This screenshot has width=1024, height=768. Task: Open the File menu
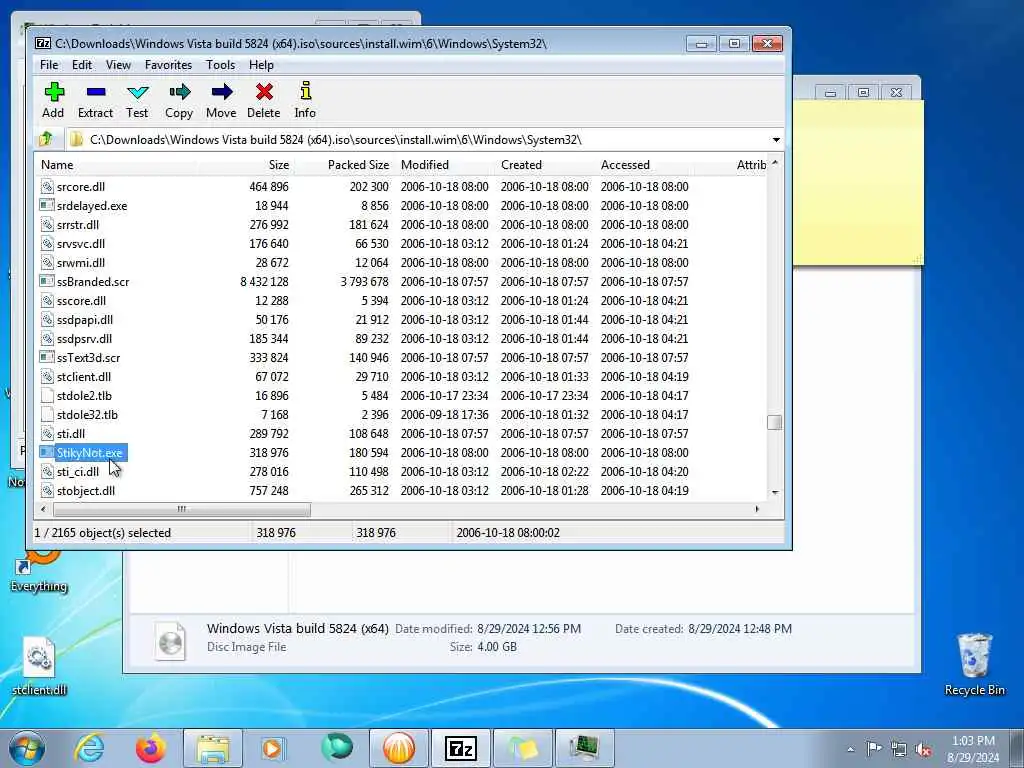tap(49, 65)
